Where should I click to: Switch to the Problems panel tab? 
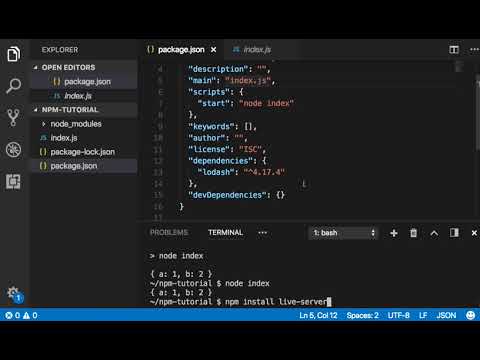click(x=169, y=232)
